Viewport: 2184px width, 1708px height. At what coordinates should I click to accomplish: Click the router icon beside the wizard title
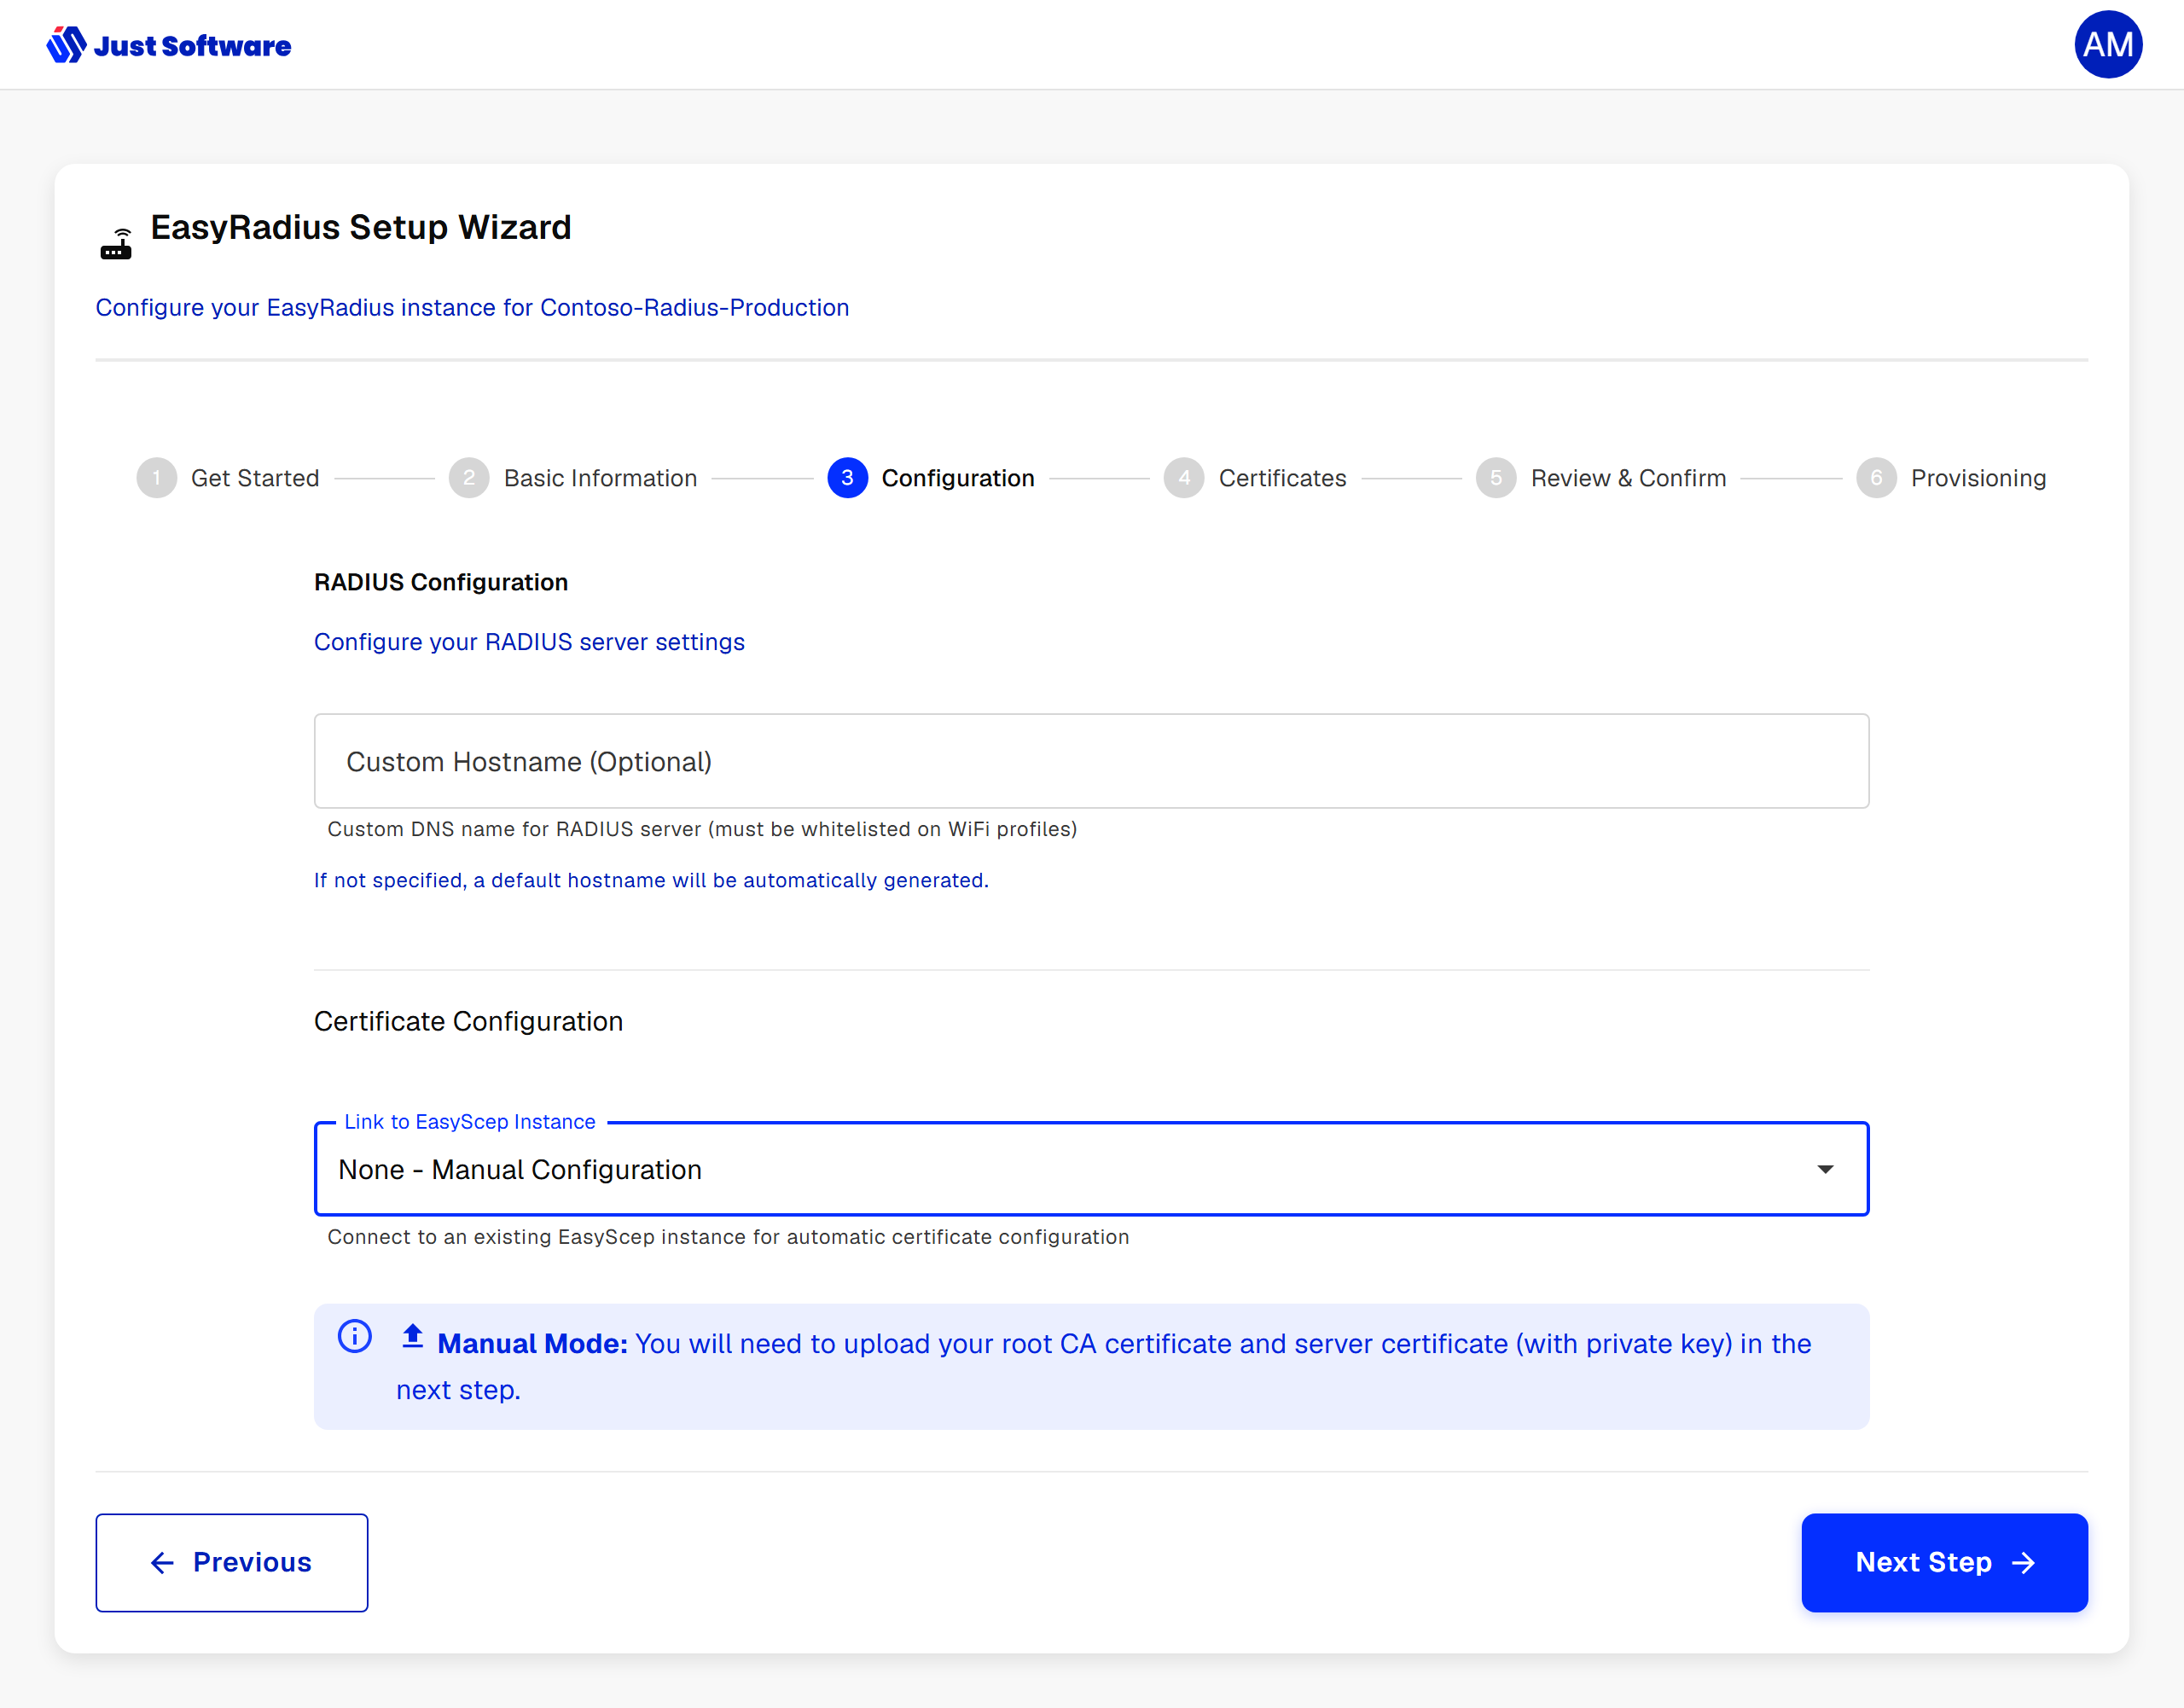tap(116, 243)
